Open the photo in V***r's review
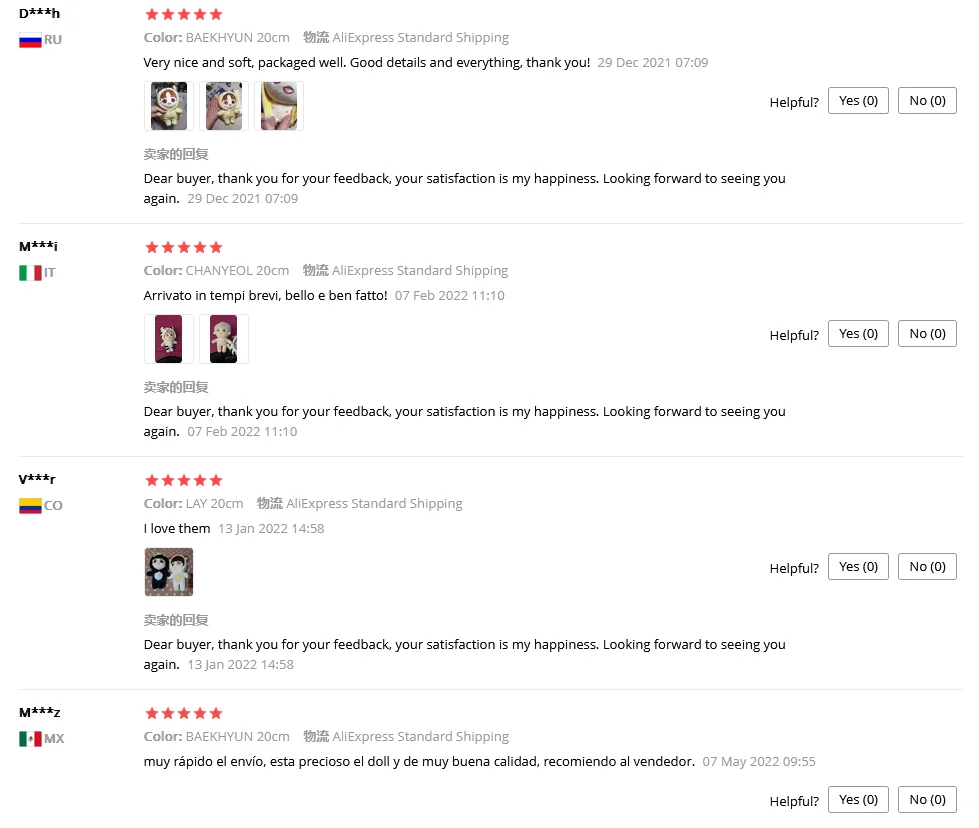979x828 pixels. 169,572
